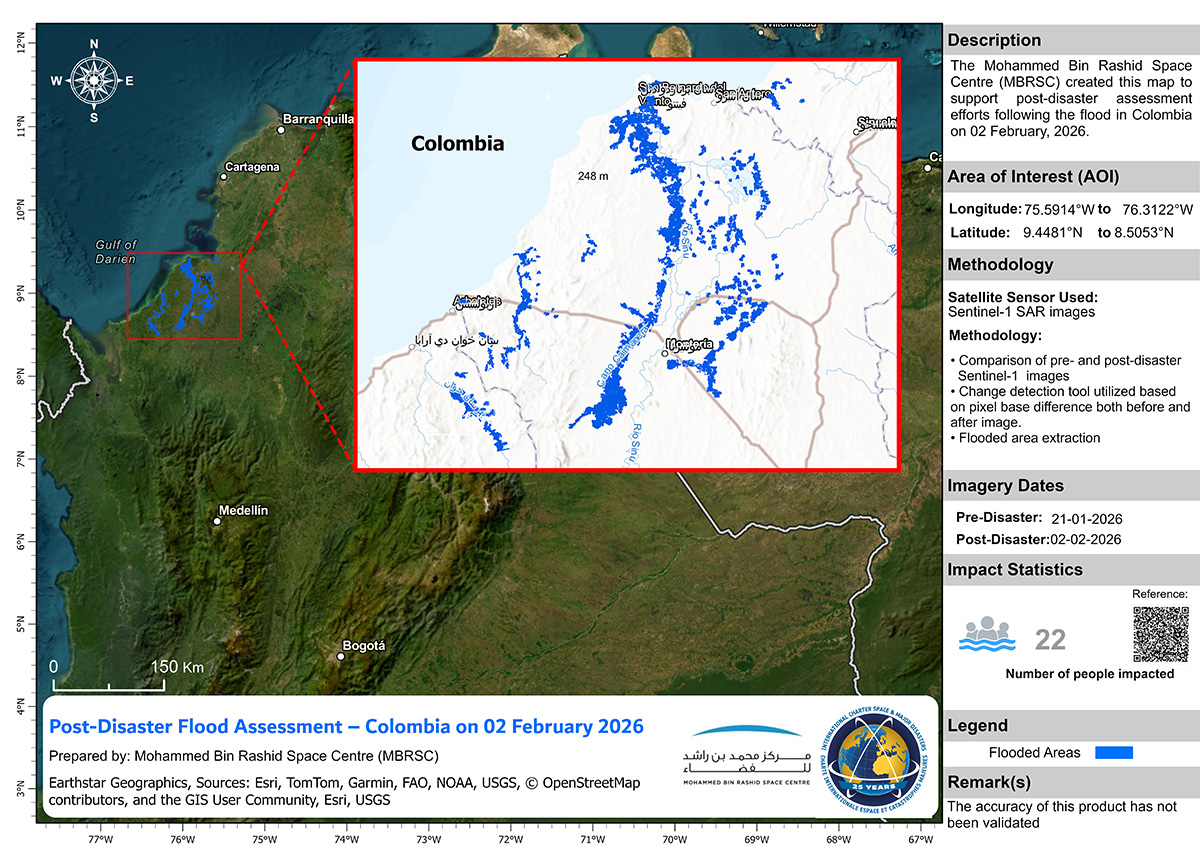Click the latitude value 9.4481°N

1054,233
